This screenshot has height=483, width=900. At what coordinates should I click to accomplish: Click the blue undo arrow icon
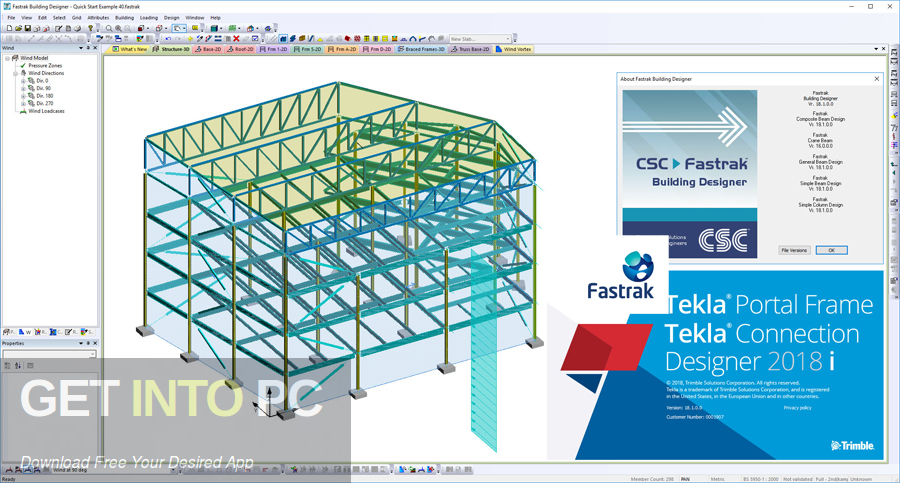168,39
